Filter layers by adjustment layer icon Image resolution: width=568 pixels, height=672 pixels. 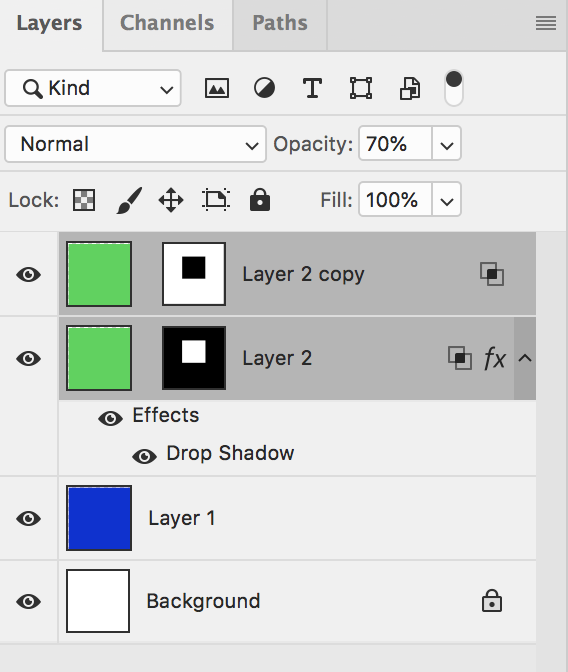click(264, 88)
